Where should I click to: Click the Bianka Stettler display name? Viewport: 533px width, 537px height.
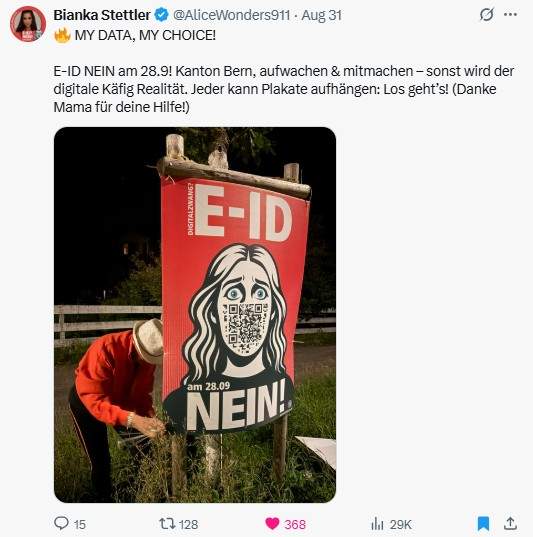[102, 15]
